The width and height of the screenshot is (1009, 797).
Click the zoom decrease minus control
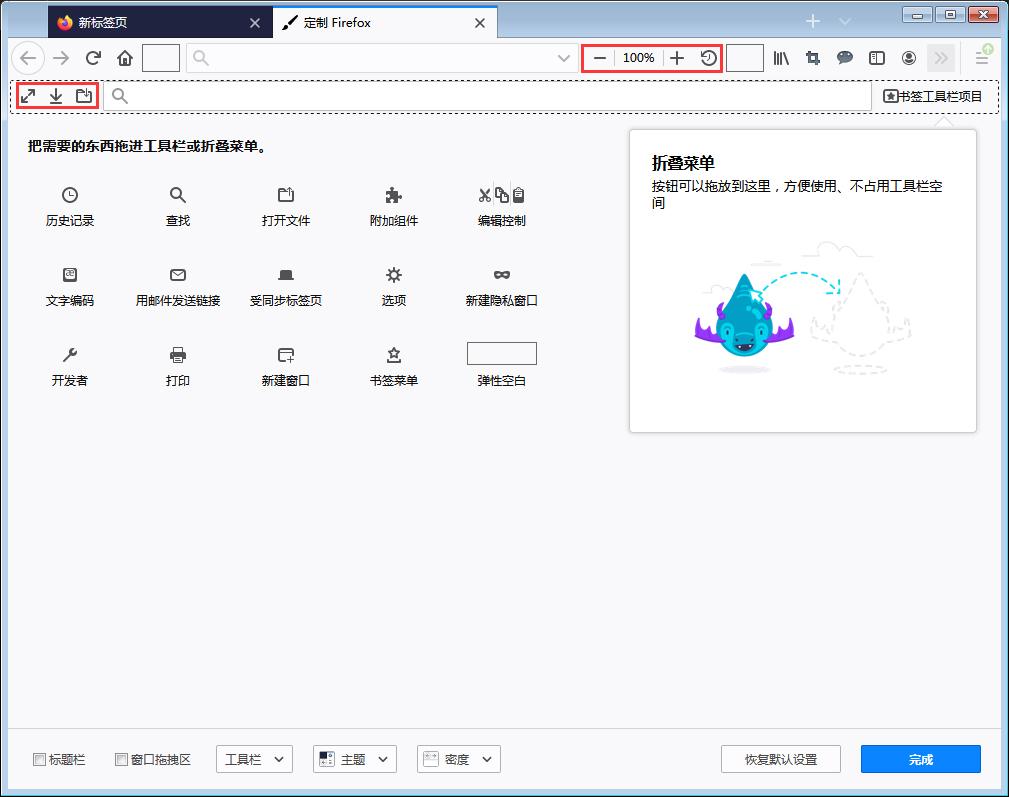(x=600, y=57)
